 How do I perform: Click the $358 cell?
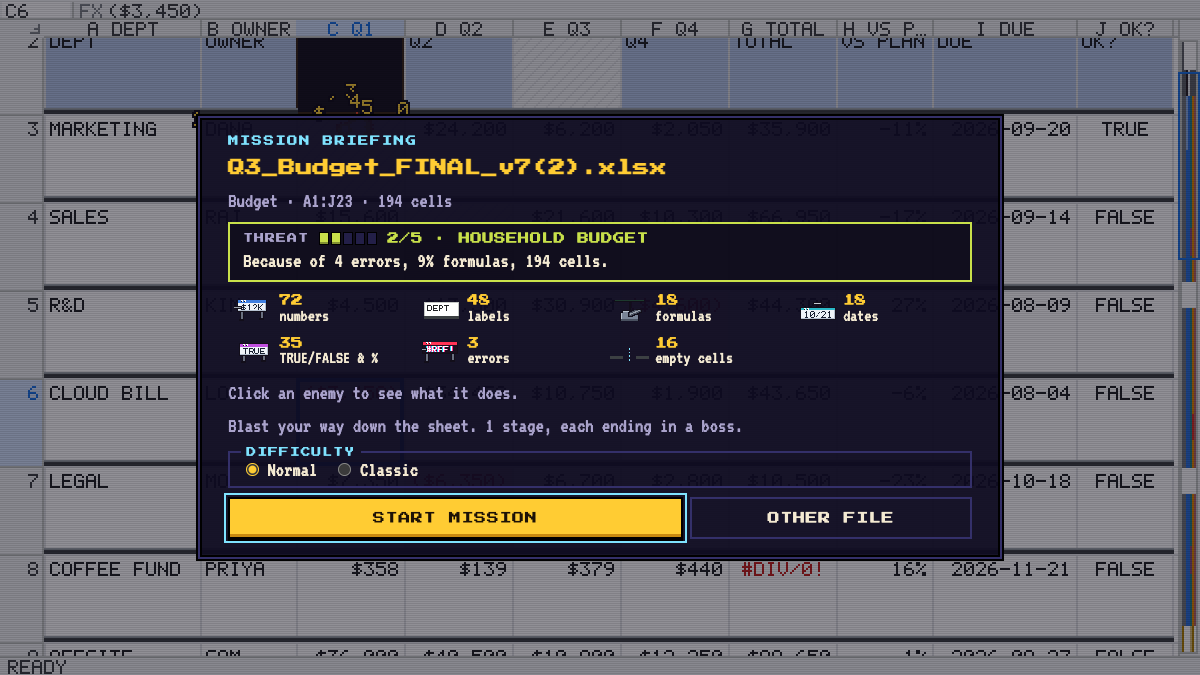[350, 598]
